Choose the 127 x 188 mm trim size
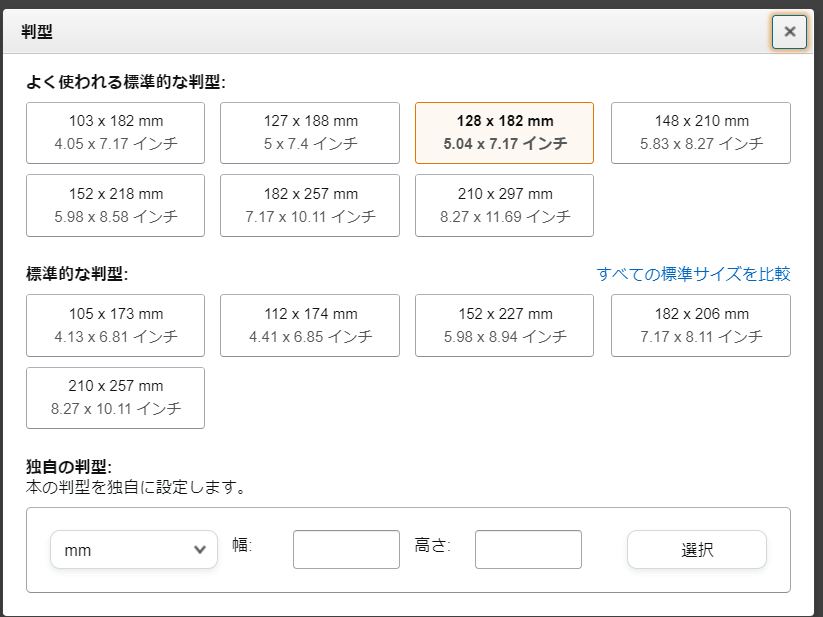 [310, 133]
